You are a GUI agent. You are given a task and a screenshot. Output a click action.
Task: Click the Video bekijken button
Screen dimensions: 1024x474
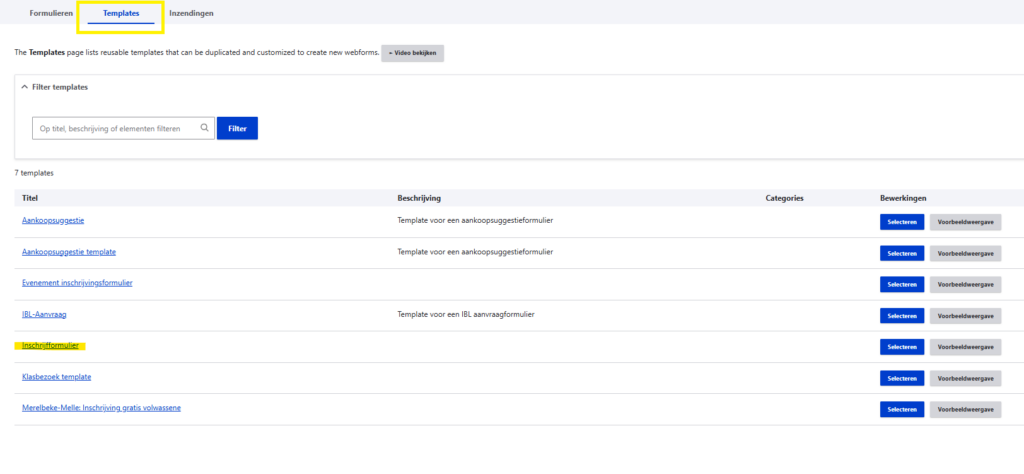point(412,53)
